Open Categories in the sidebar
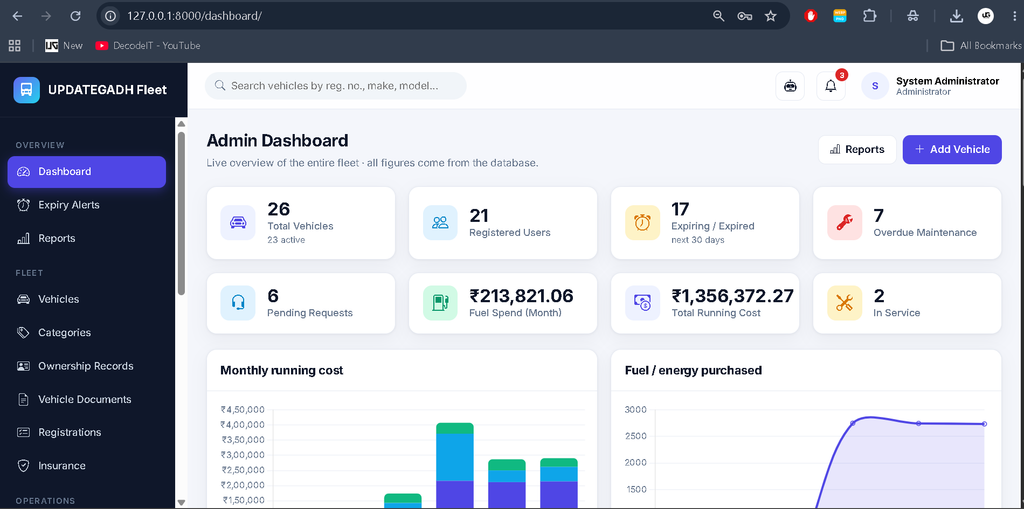 pyautogui.click(x=87, y=332)
